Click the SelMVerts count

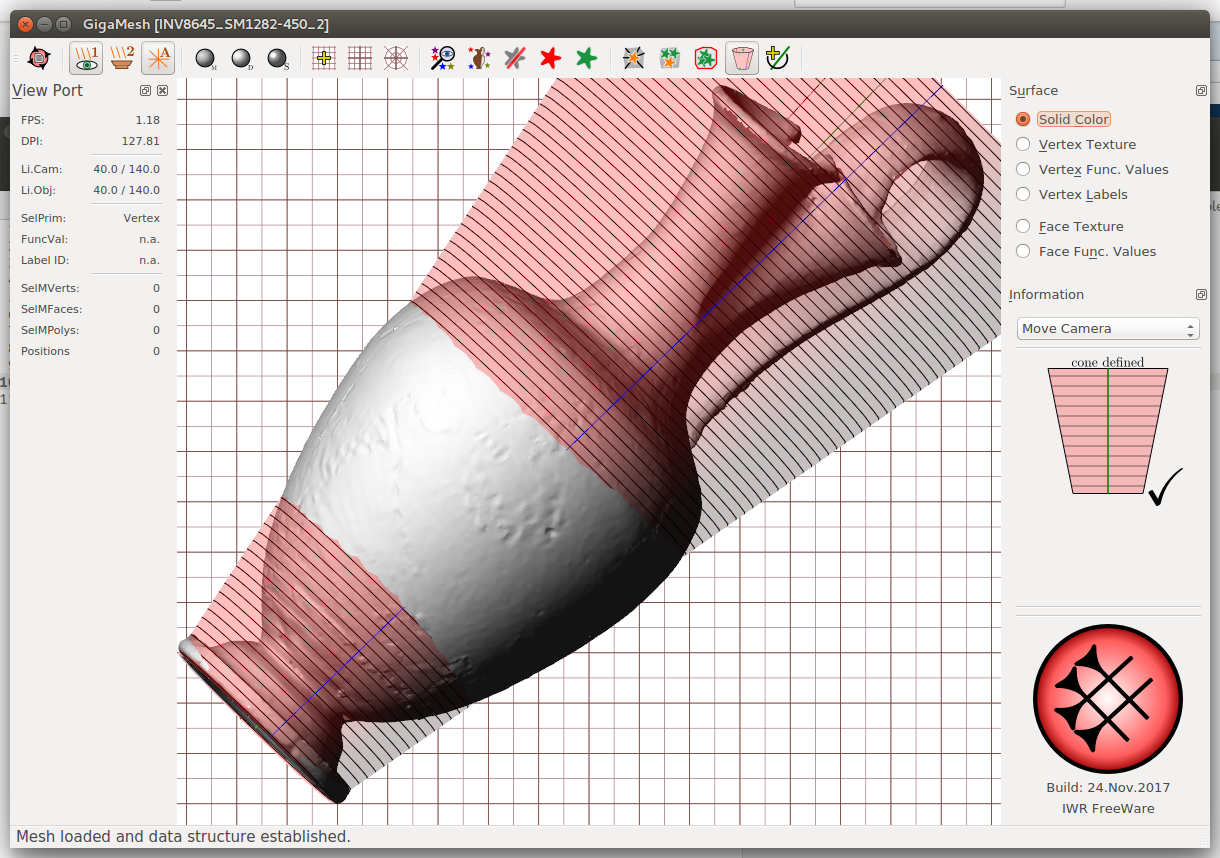tap(156, 288)
